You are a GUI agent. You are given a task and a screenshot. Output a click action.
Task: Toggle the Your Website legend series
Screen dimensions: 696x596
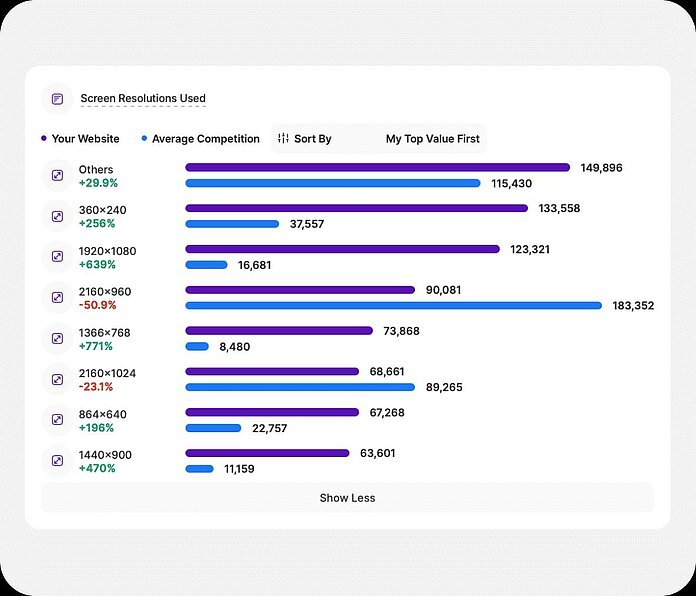80,139
